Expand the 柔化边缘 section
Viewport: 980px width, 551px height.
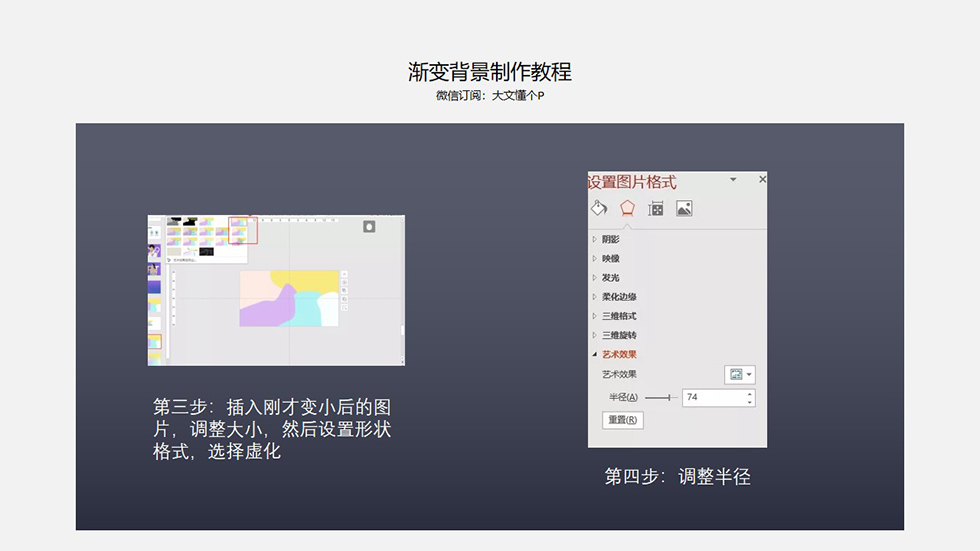pos(618,297)
